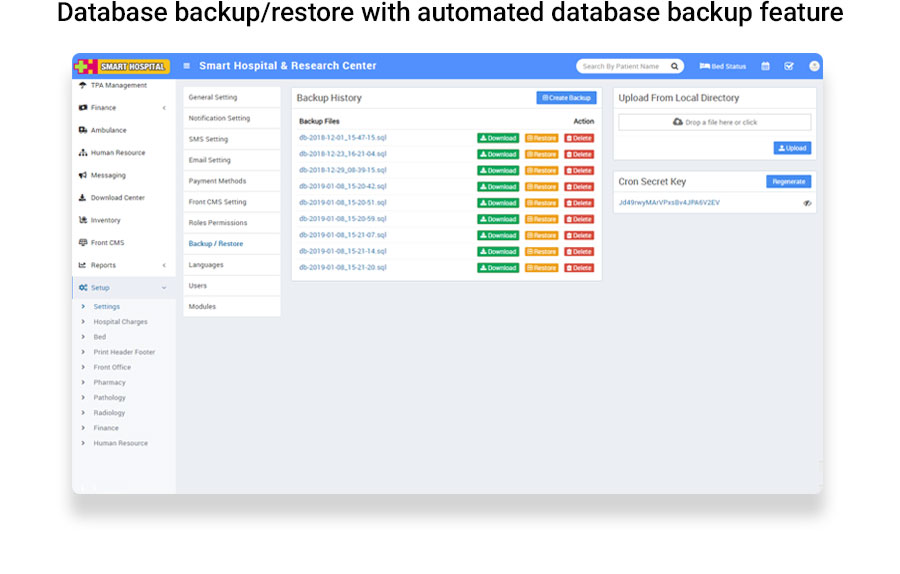Click the Regenerate cron key button
Image resolution: width=900 pixels, height=574 pixels.
click(x=788, y=182)
